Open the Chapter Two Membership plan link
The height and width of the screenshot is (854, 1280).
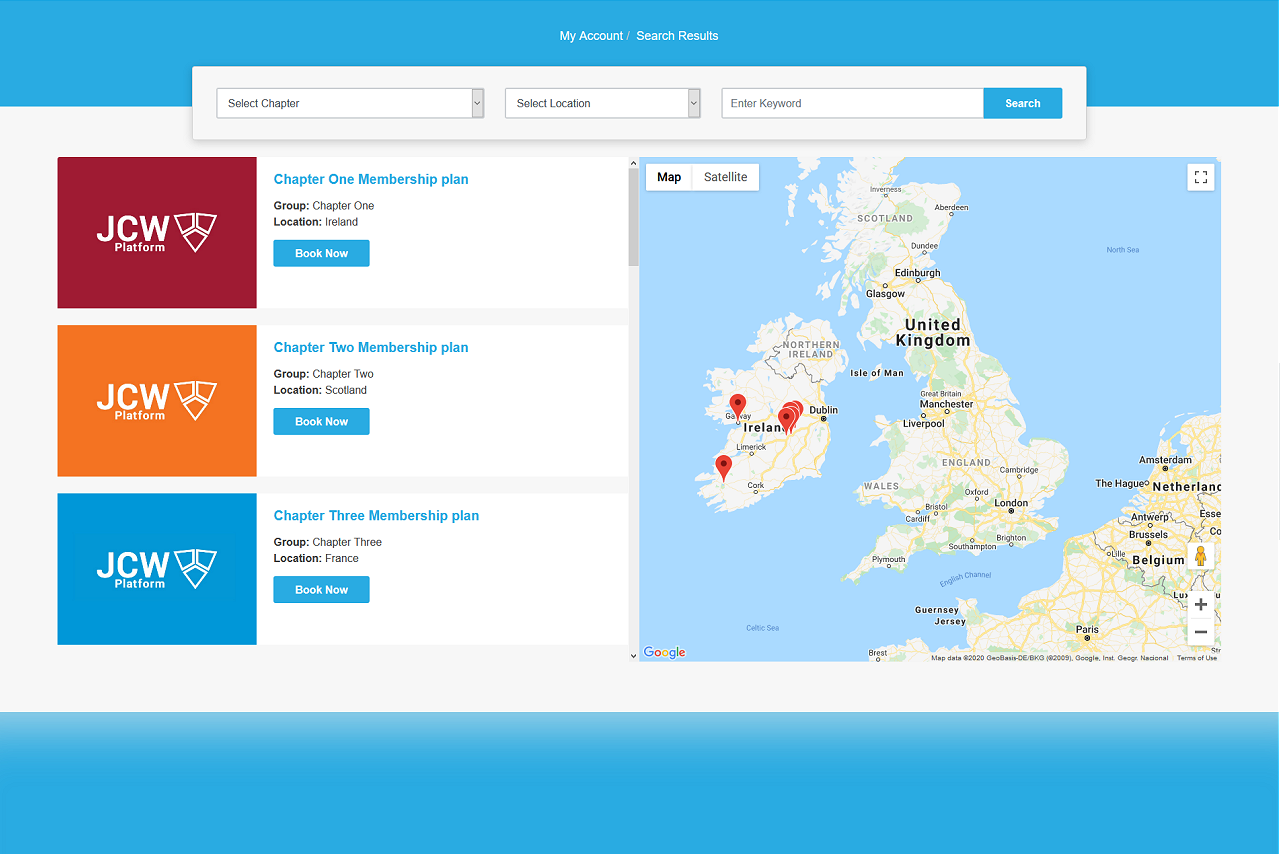[x=370, y=347]
